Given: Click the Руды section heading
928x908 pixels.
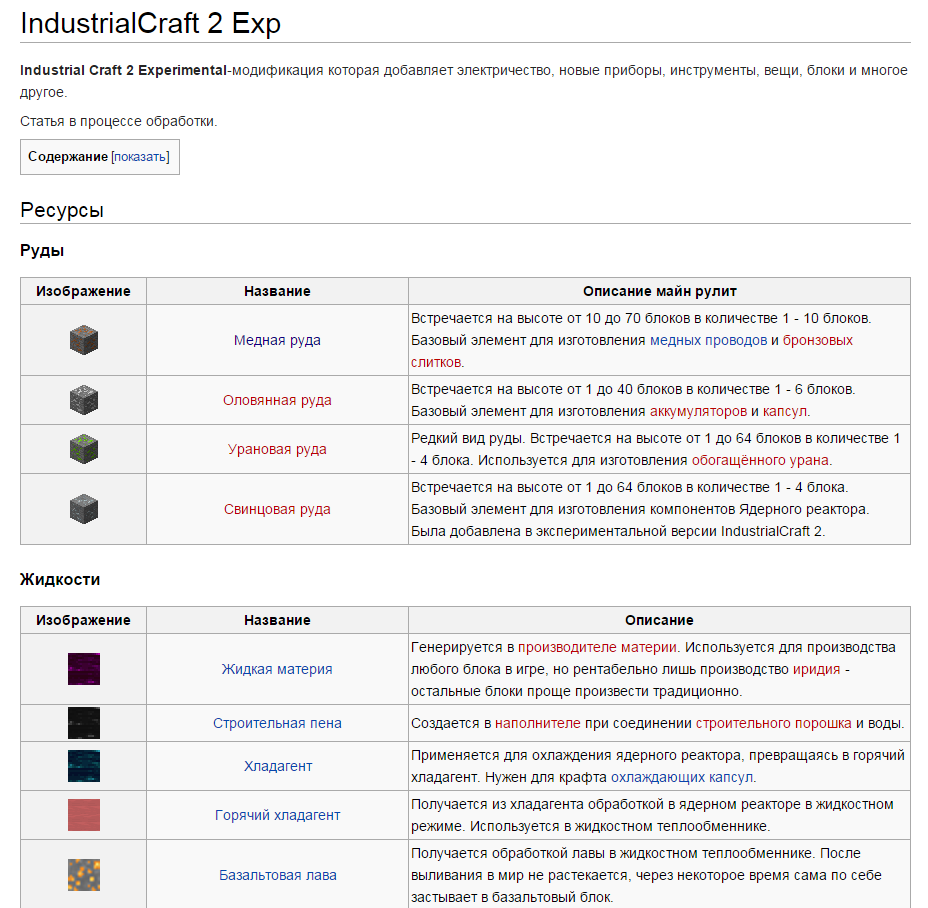Looking at the screenshot, I should pyautogui.click(x=42, y=250).
